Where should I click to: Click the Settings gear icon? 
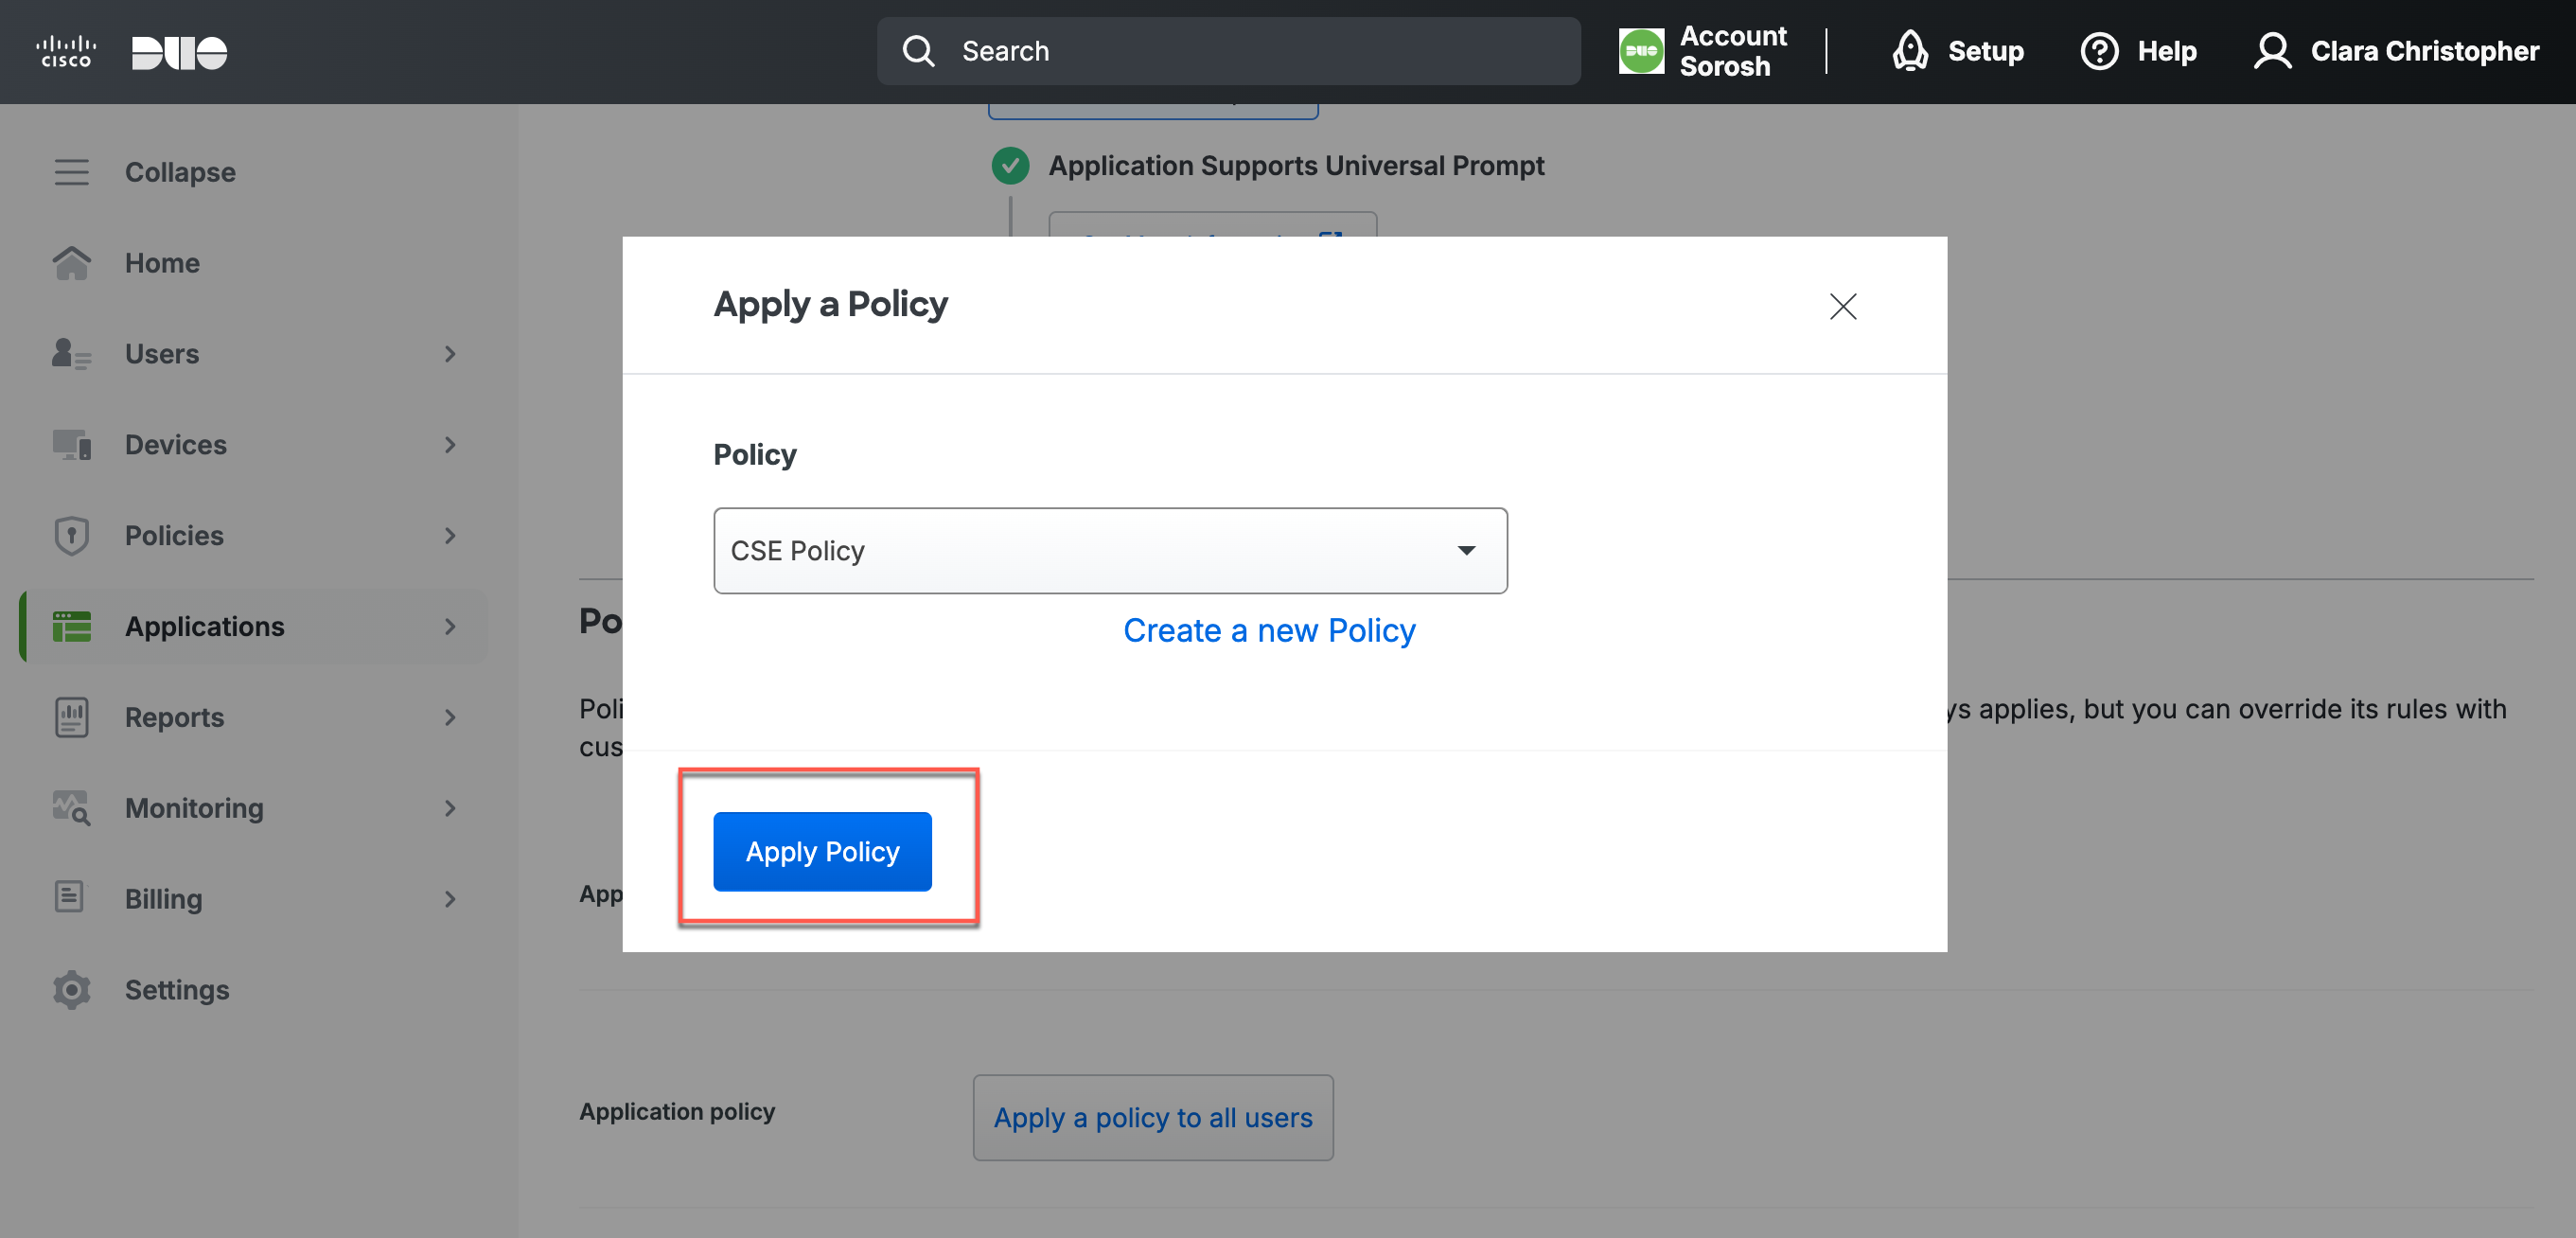pyautogui.click(x=71, y=989)
